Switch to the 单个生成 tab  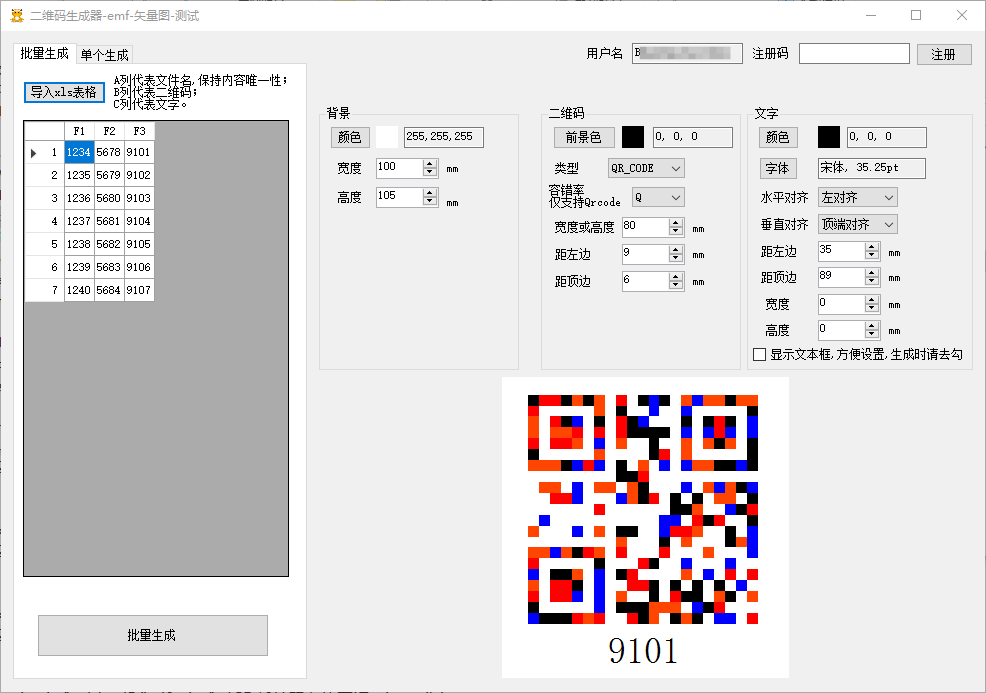[x=104, y=55]
